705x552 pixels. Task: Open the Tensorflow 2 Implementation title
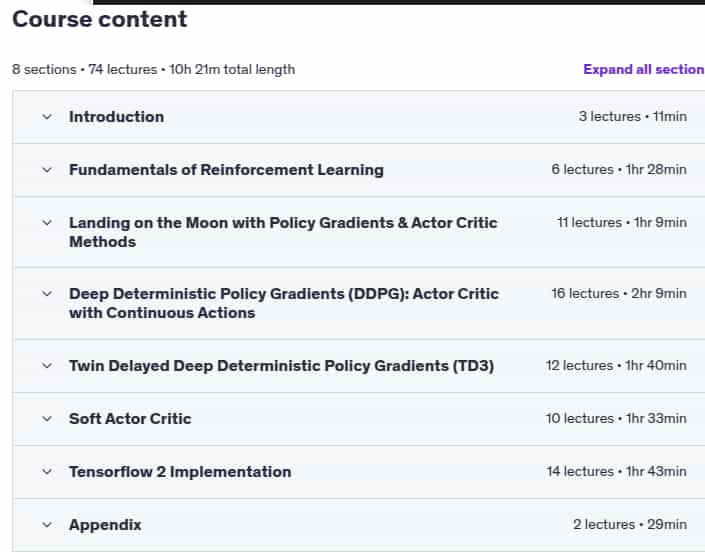[x=180, y=472]
